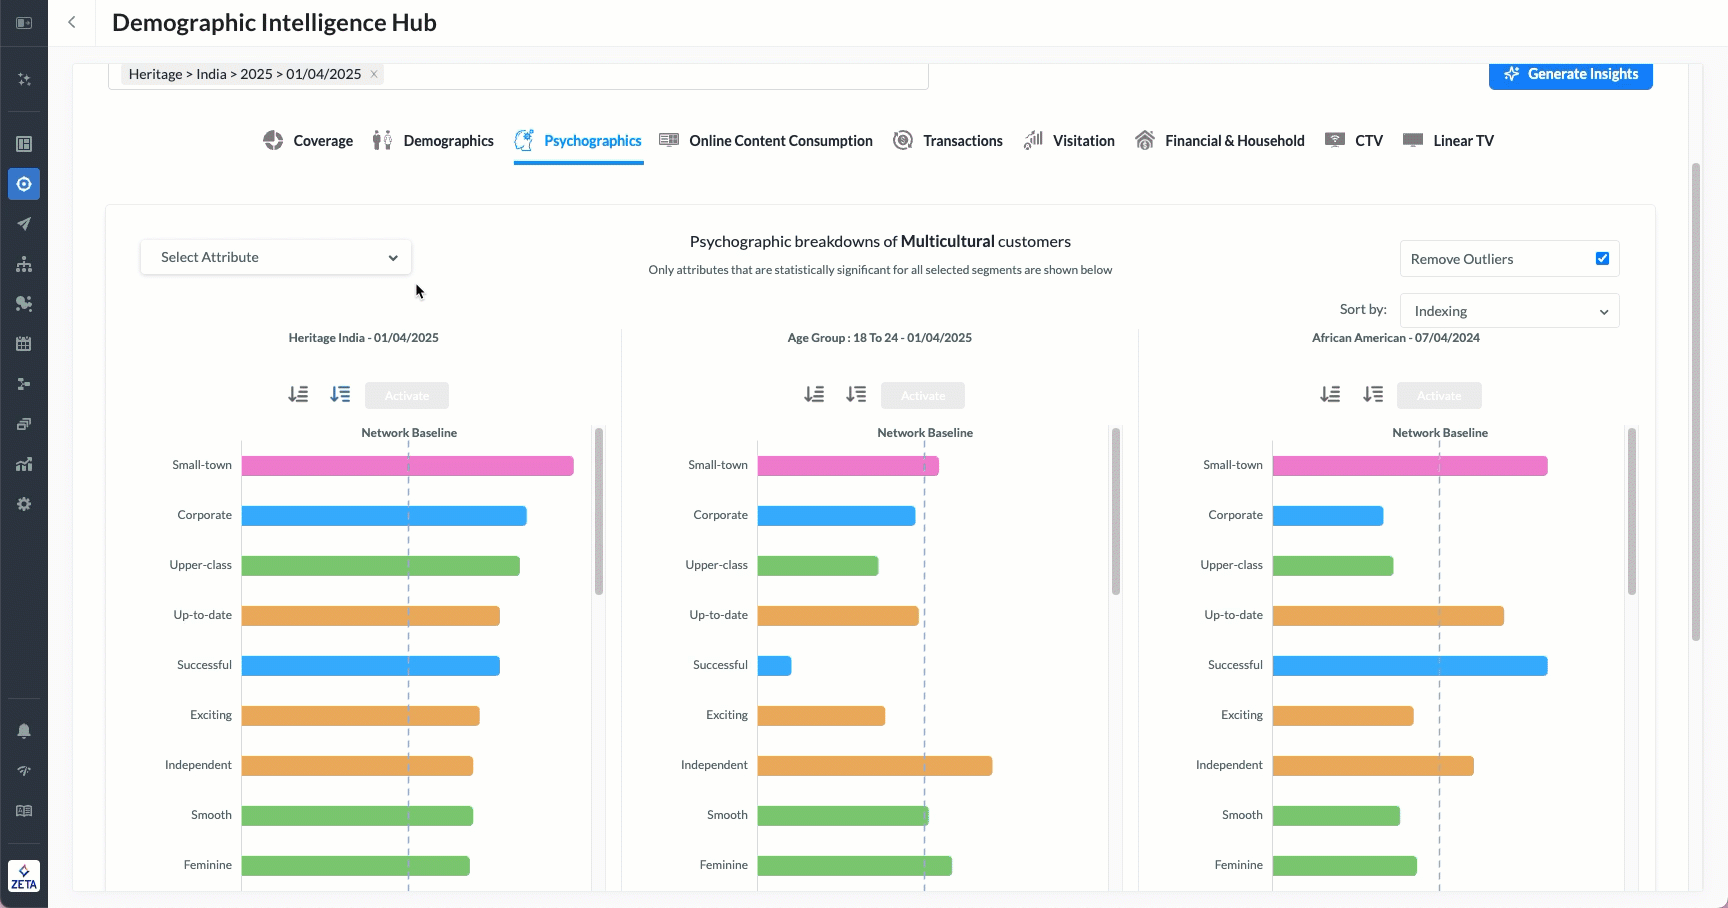Click the notification bell in the sidebar
The width and height of the screenshot is (1728, 908).
24,731
